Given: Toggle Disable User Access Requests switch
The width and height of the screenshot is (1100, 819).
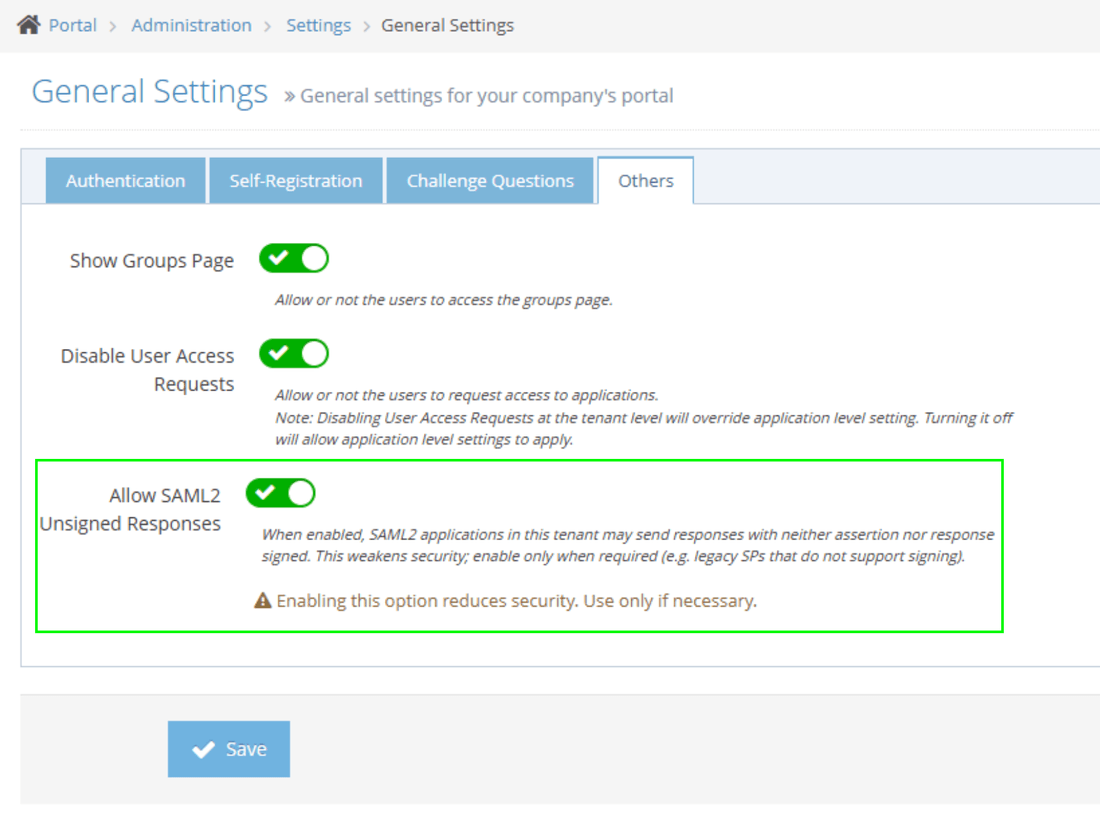Looking at the screenshot, I should pos(294,354).
